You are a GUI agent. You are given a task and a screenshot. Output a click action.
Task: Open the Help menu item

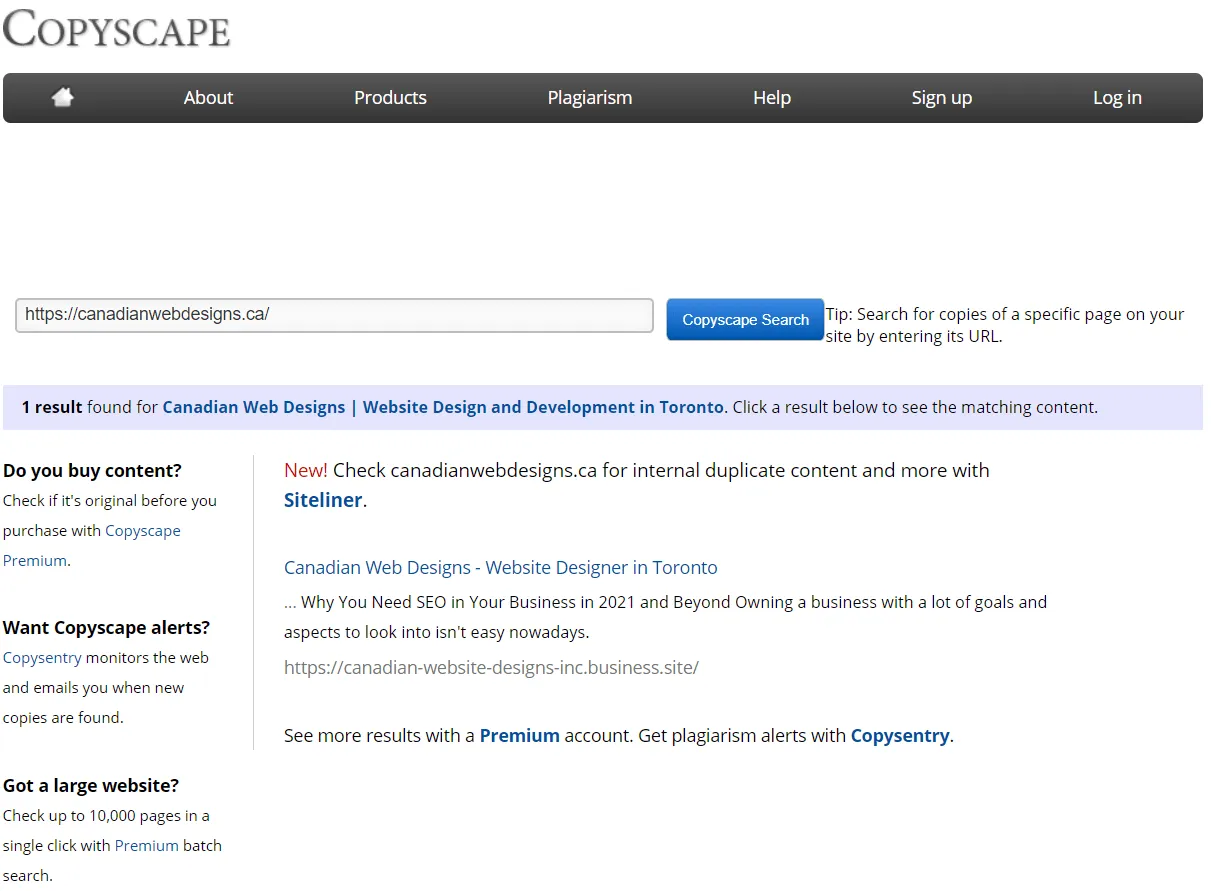point(771,97)
